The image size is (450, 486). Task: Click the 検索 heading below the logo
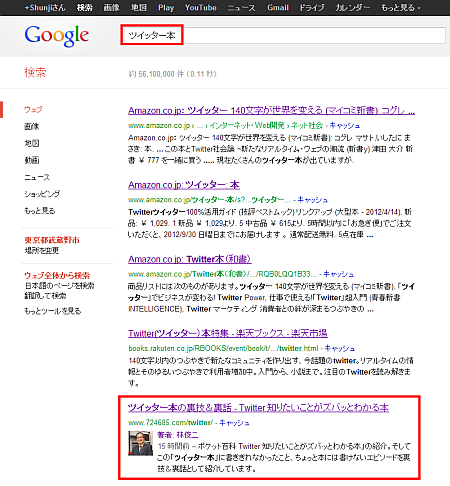[35, 72]
